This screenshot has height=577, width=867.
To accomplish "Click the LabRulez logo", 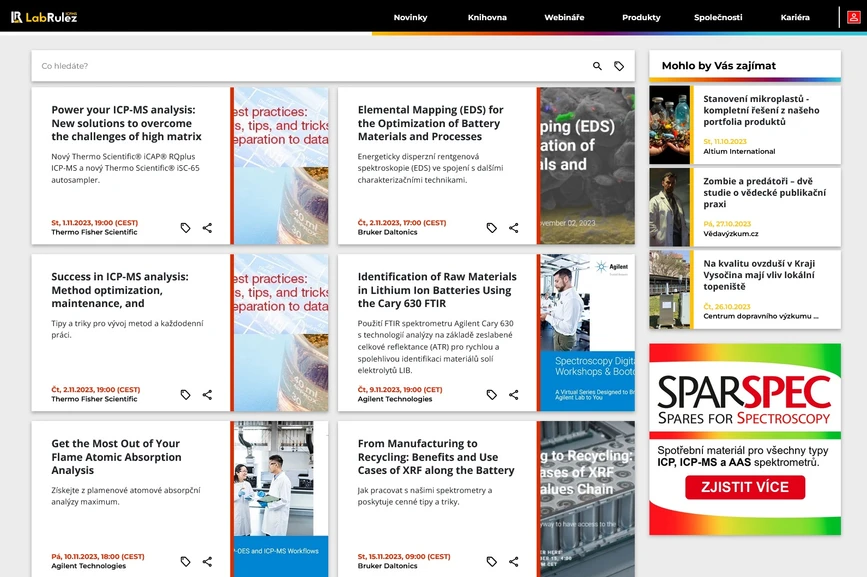I will click(44, 17).
